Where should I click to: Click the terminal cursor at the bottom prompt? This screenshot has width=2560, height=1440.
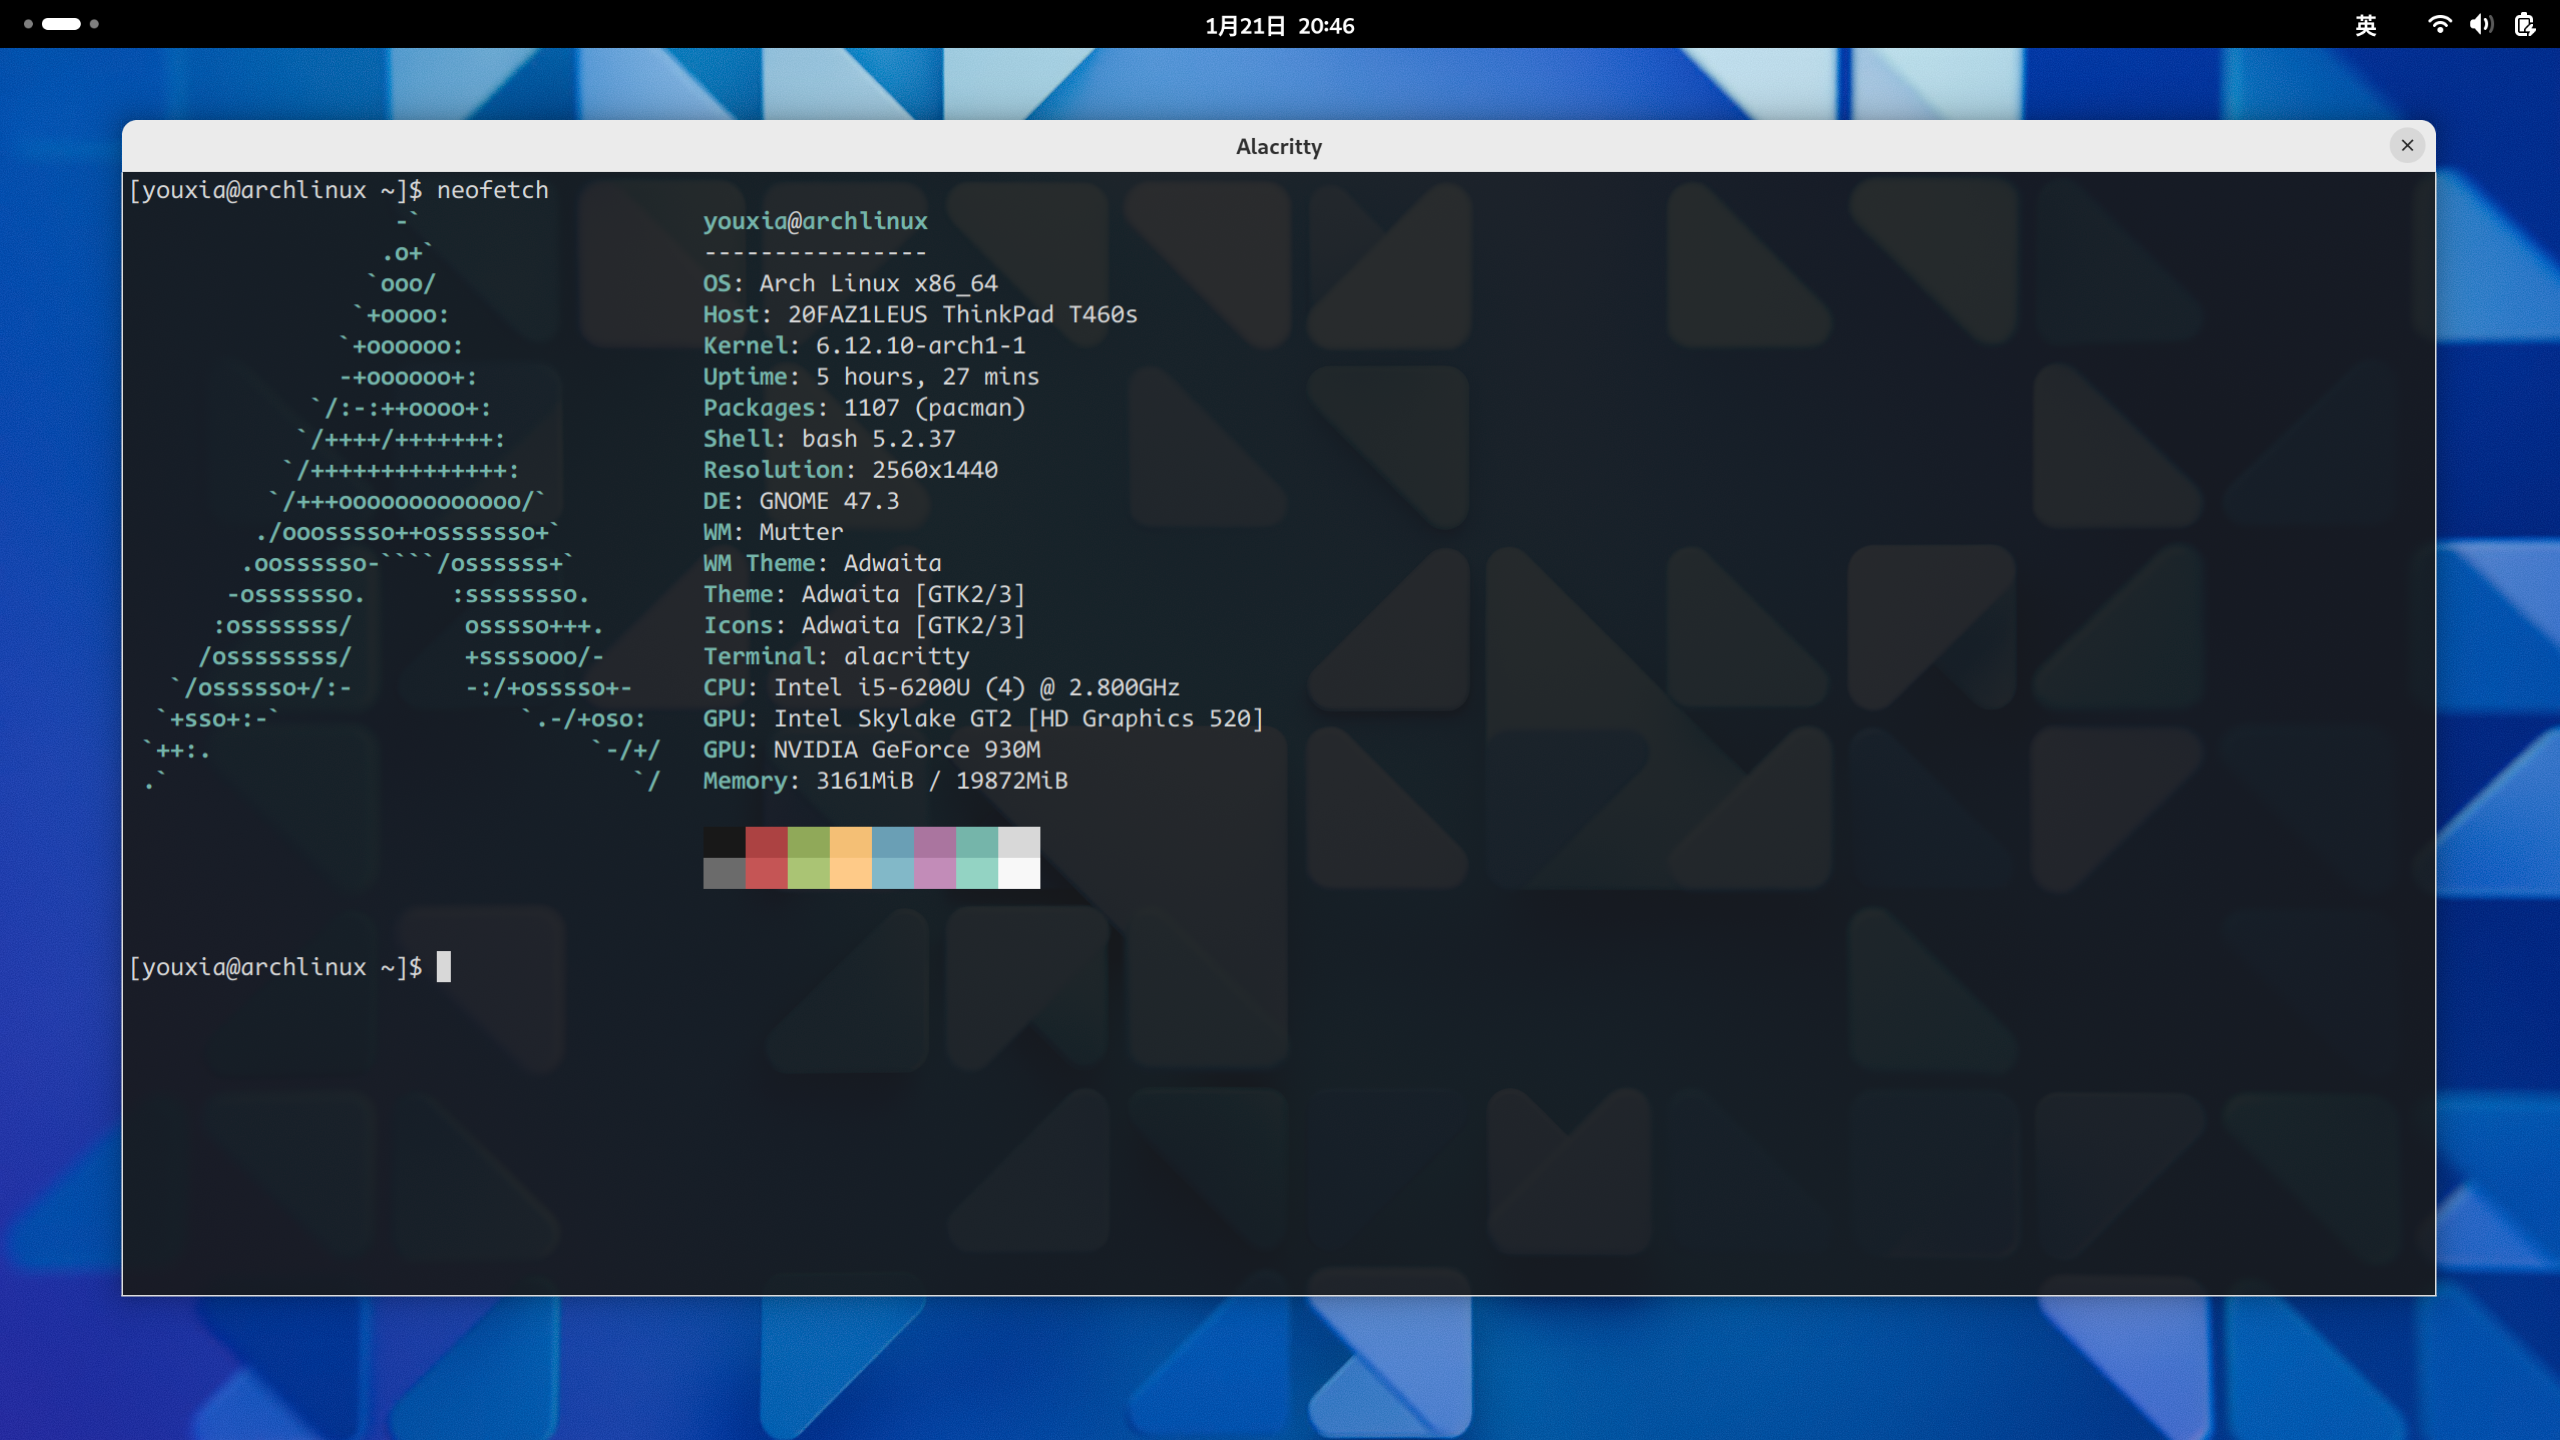click(x=444, y=967)
